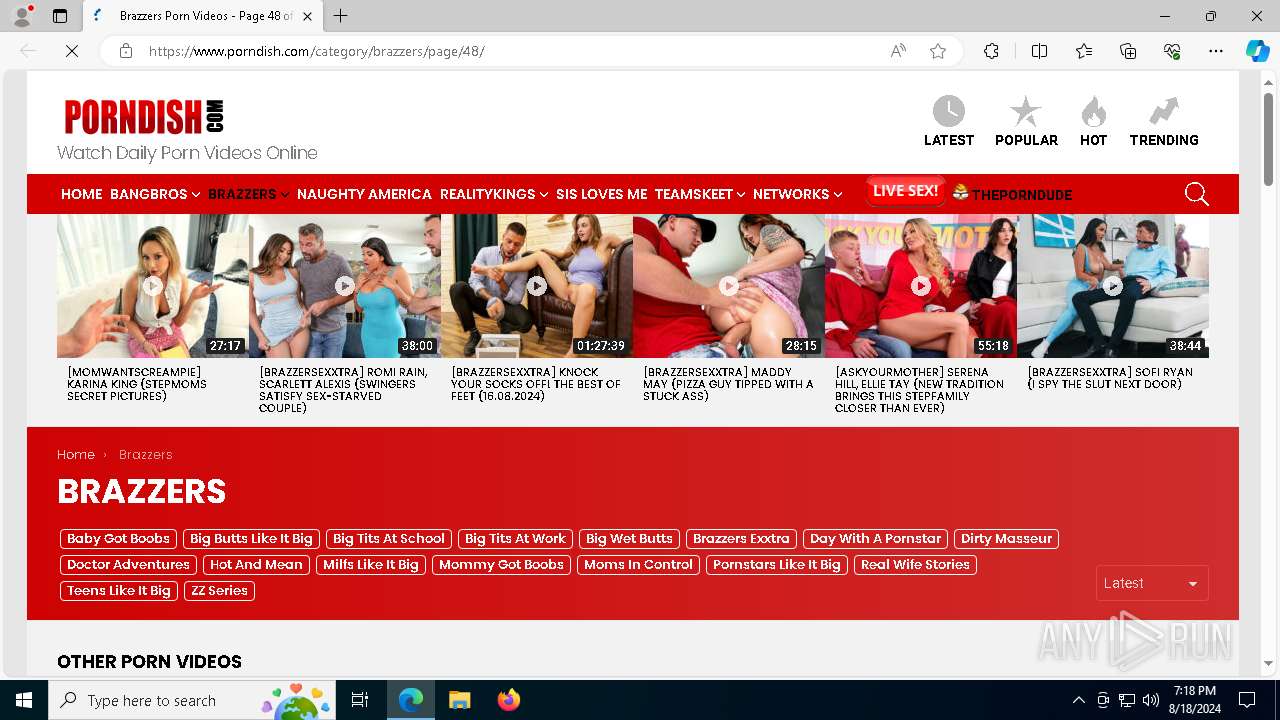This screenshot has width=1280, height=720.
Task: Open the video thumbnail with duration 01:27:39
Action: click(x=537, y=286)
